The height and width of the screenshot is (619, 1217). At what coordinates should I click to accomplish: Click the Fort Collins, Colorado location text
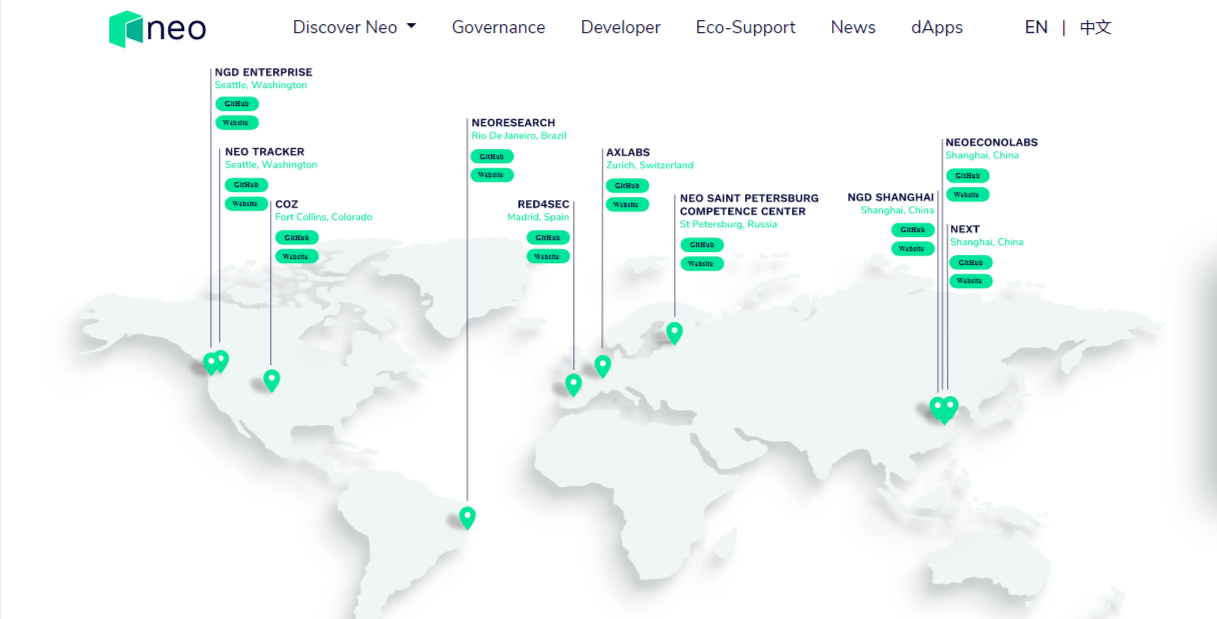pos(323,217)
